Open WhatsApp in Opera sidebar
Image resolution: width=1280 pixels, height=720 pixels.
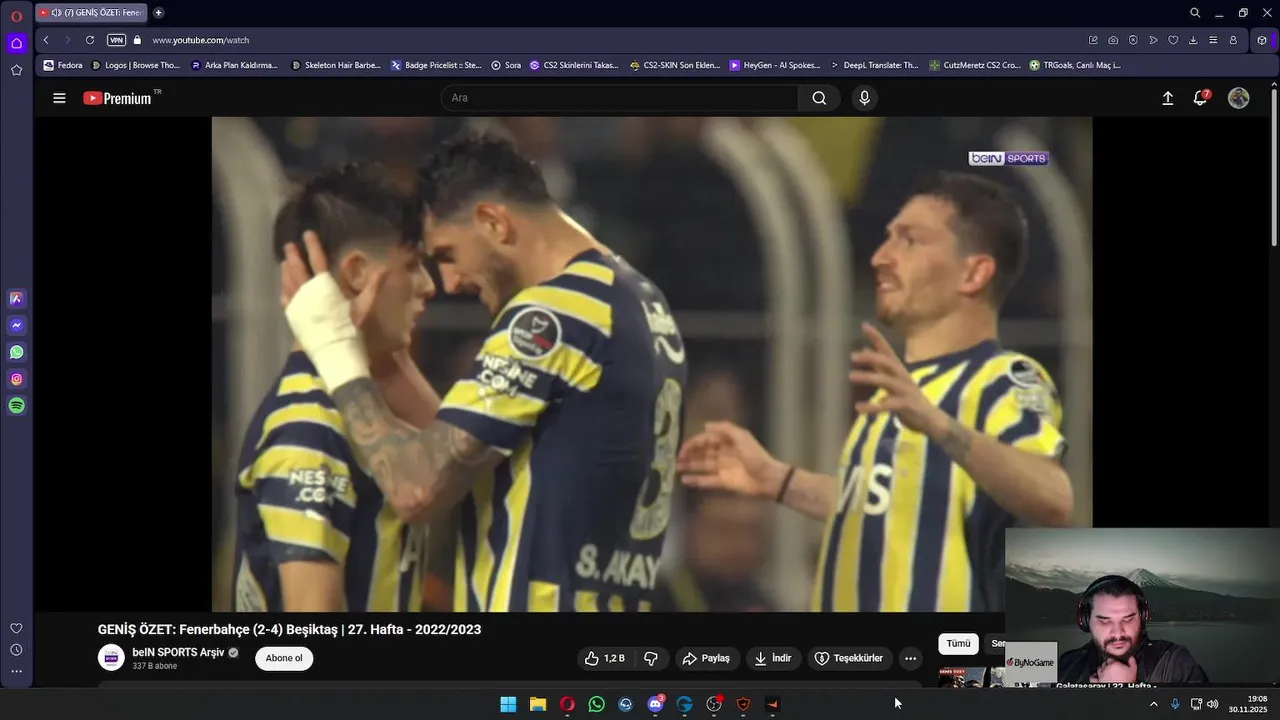16,352
